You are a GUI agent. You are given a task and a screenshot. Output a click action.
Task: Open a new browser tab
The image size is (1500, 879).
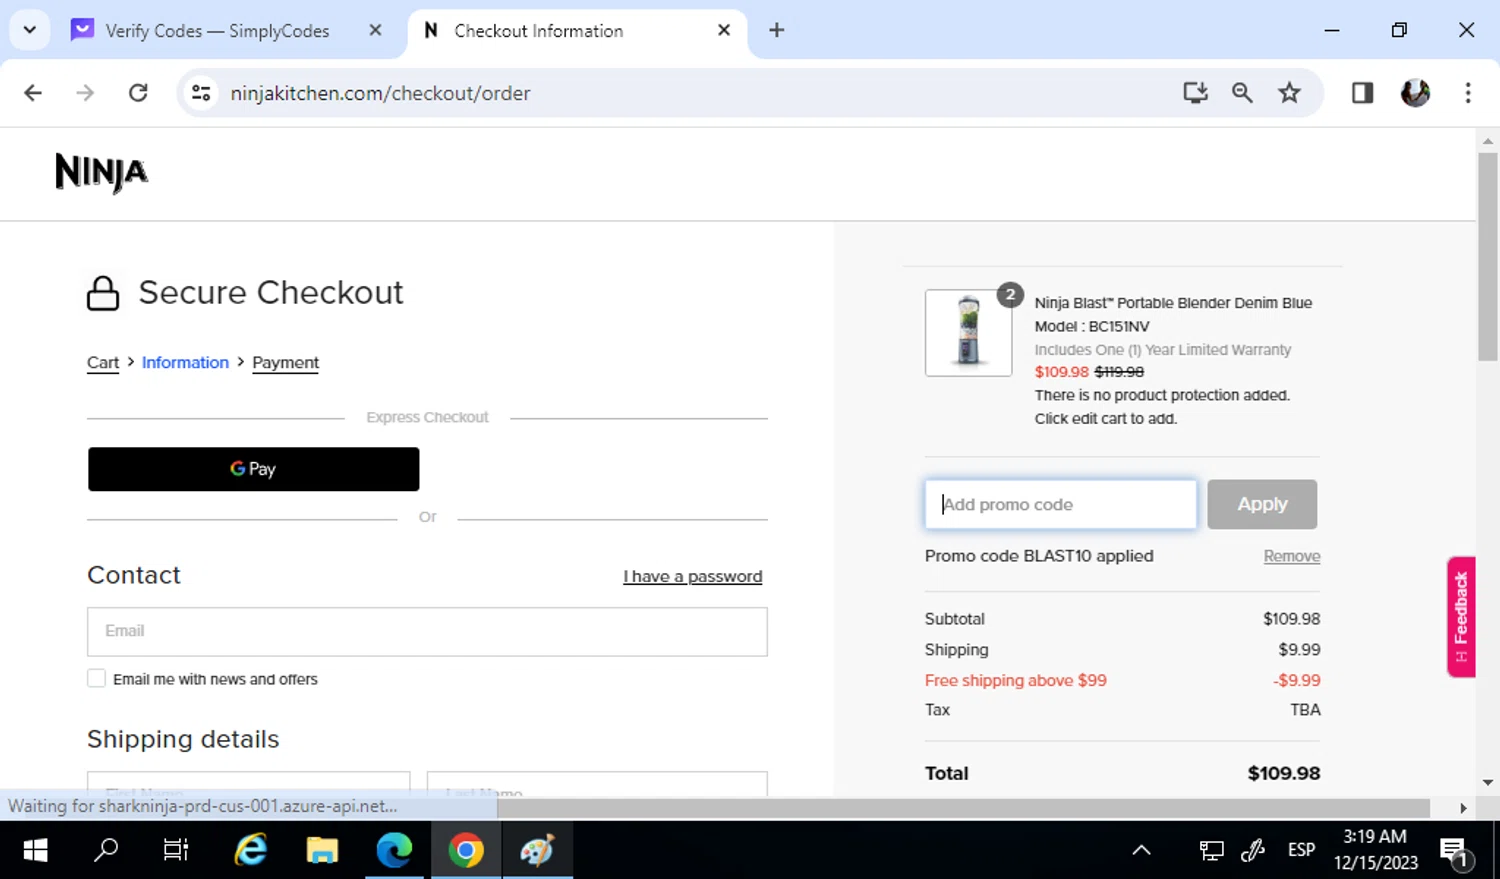(777, 30)
